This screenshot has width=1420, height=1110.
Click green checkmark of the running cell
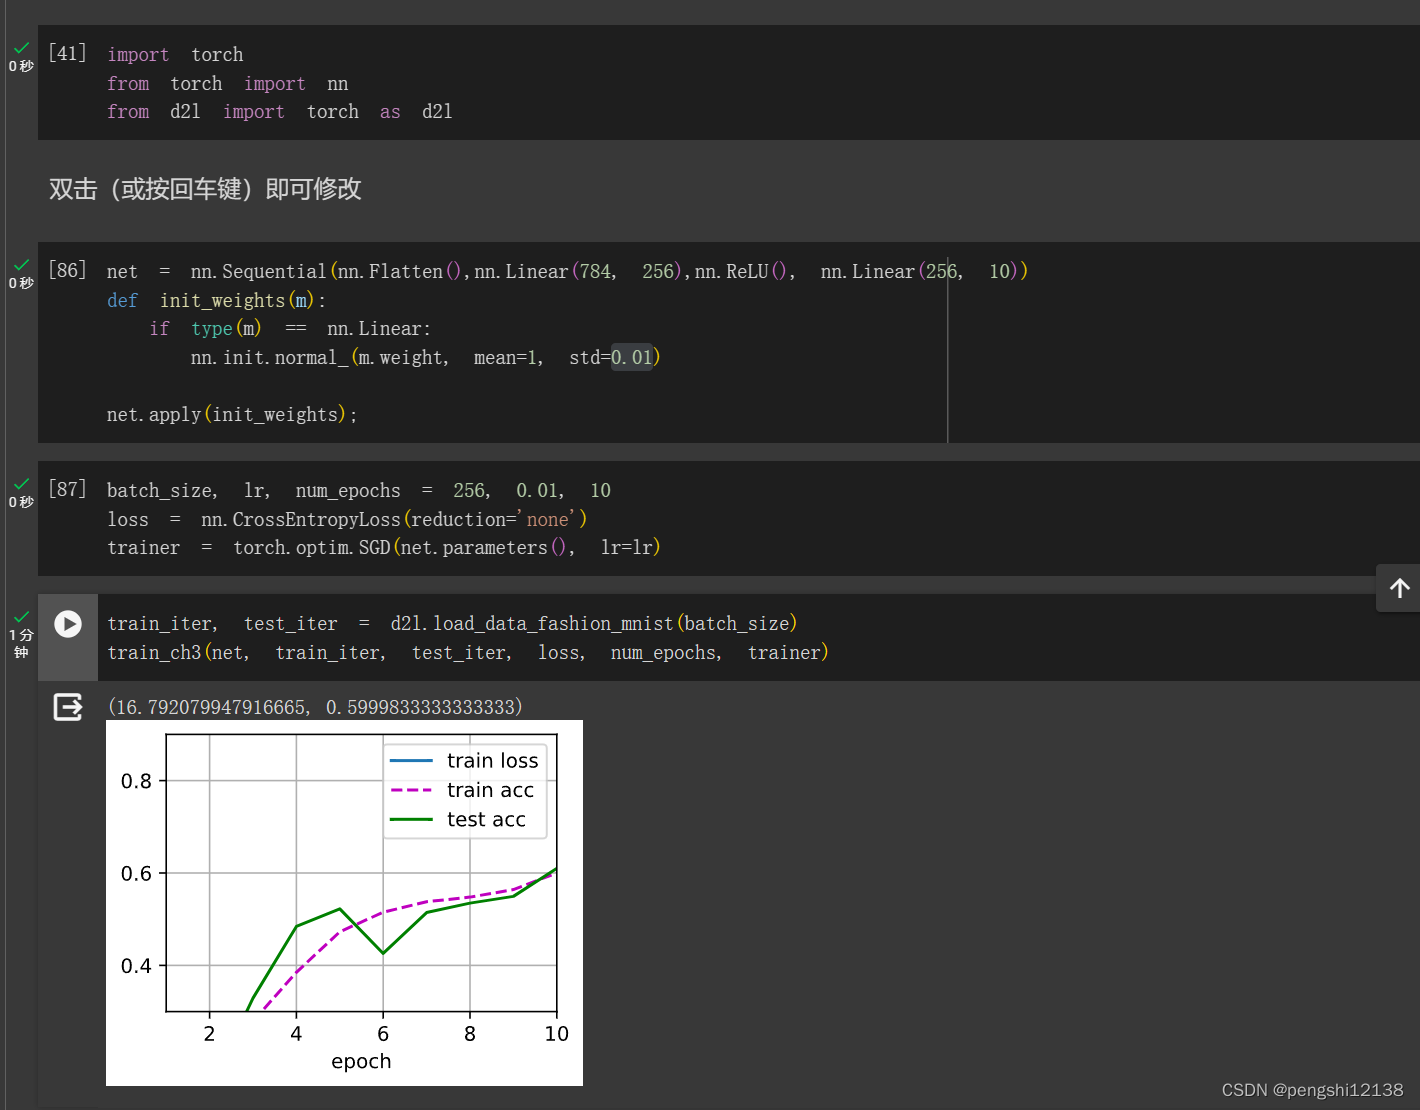[21, 617]
